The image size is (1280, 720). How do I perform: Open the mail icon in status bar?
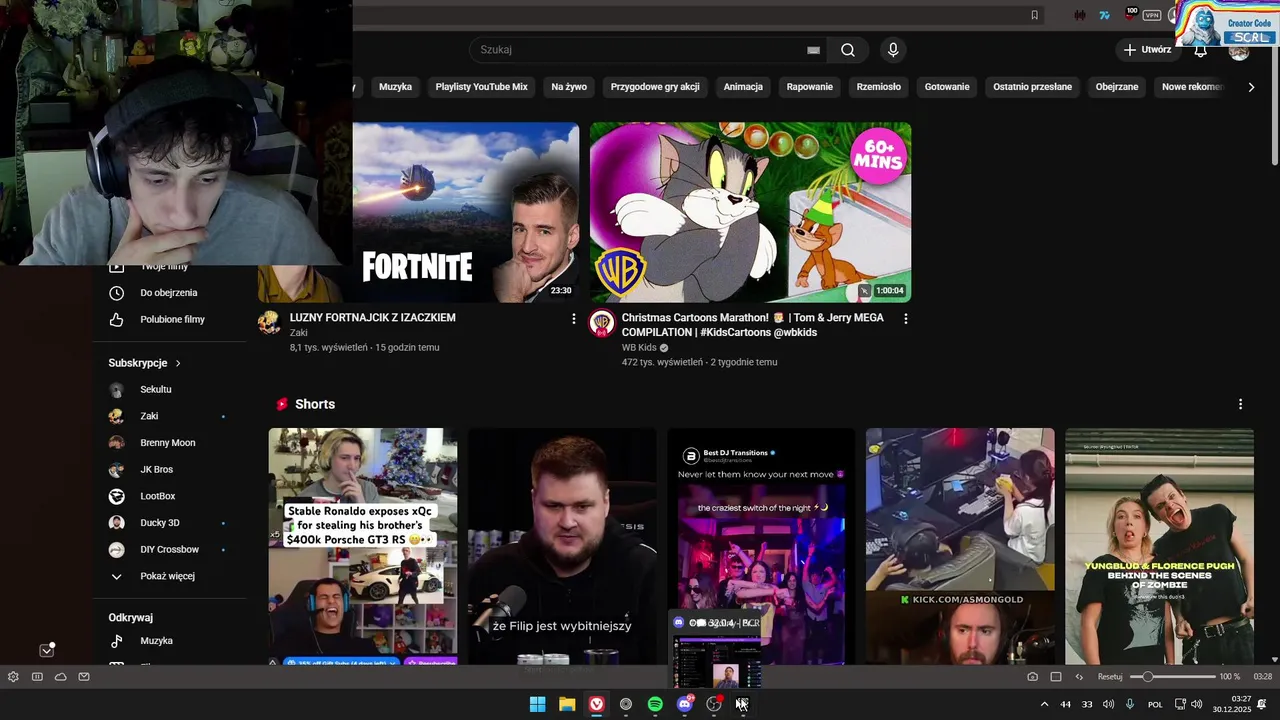point(84,677)
